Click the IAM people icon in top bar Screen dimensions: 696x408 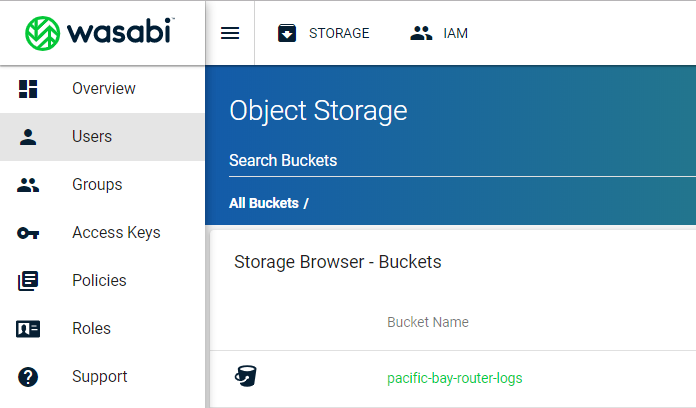pos(421,33)
